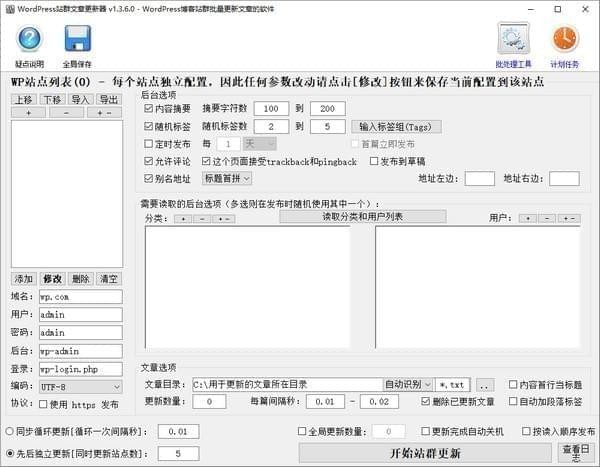Click the 用户 admin input field

tap(81, 315)
